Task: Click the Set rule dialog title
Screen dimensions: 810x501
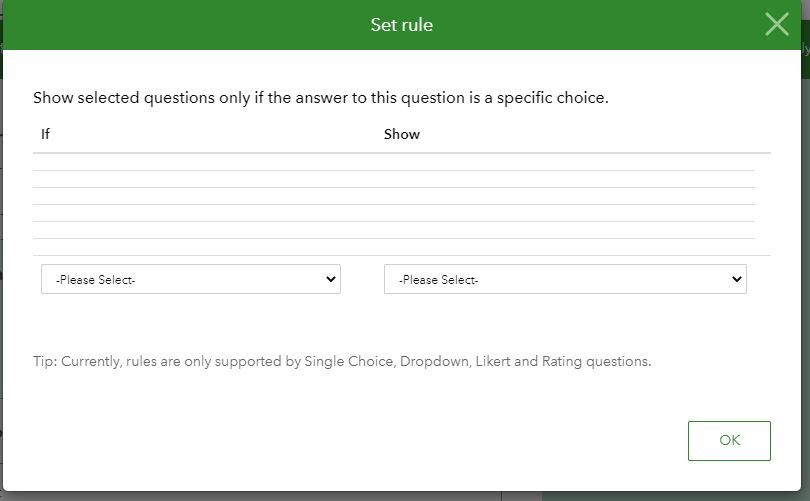Action: [401, 25]
